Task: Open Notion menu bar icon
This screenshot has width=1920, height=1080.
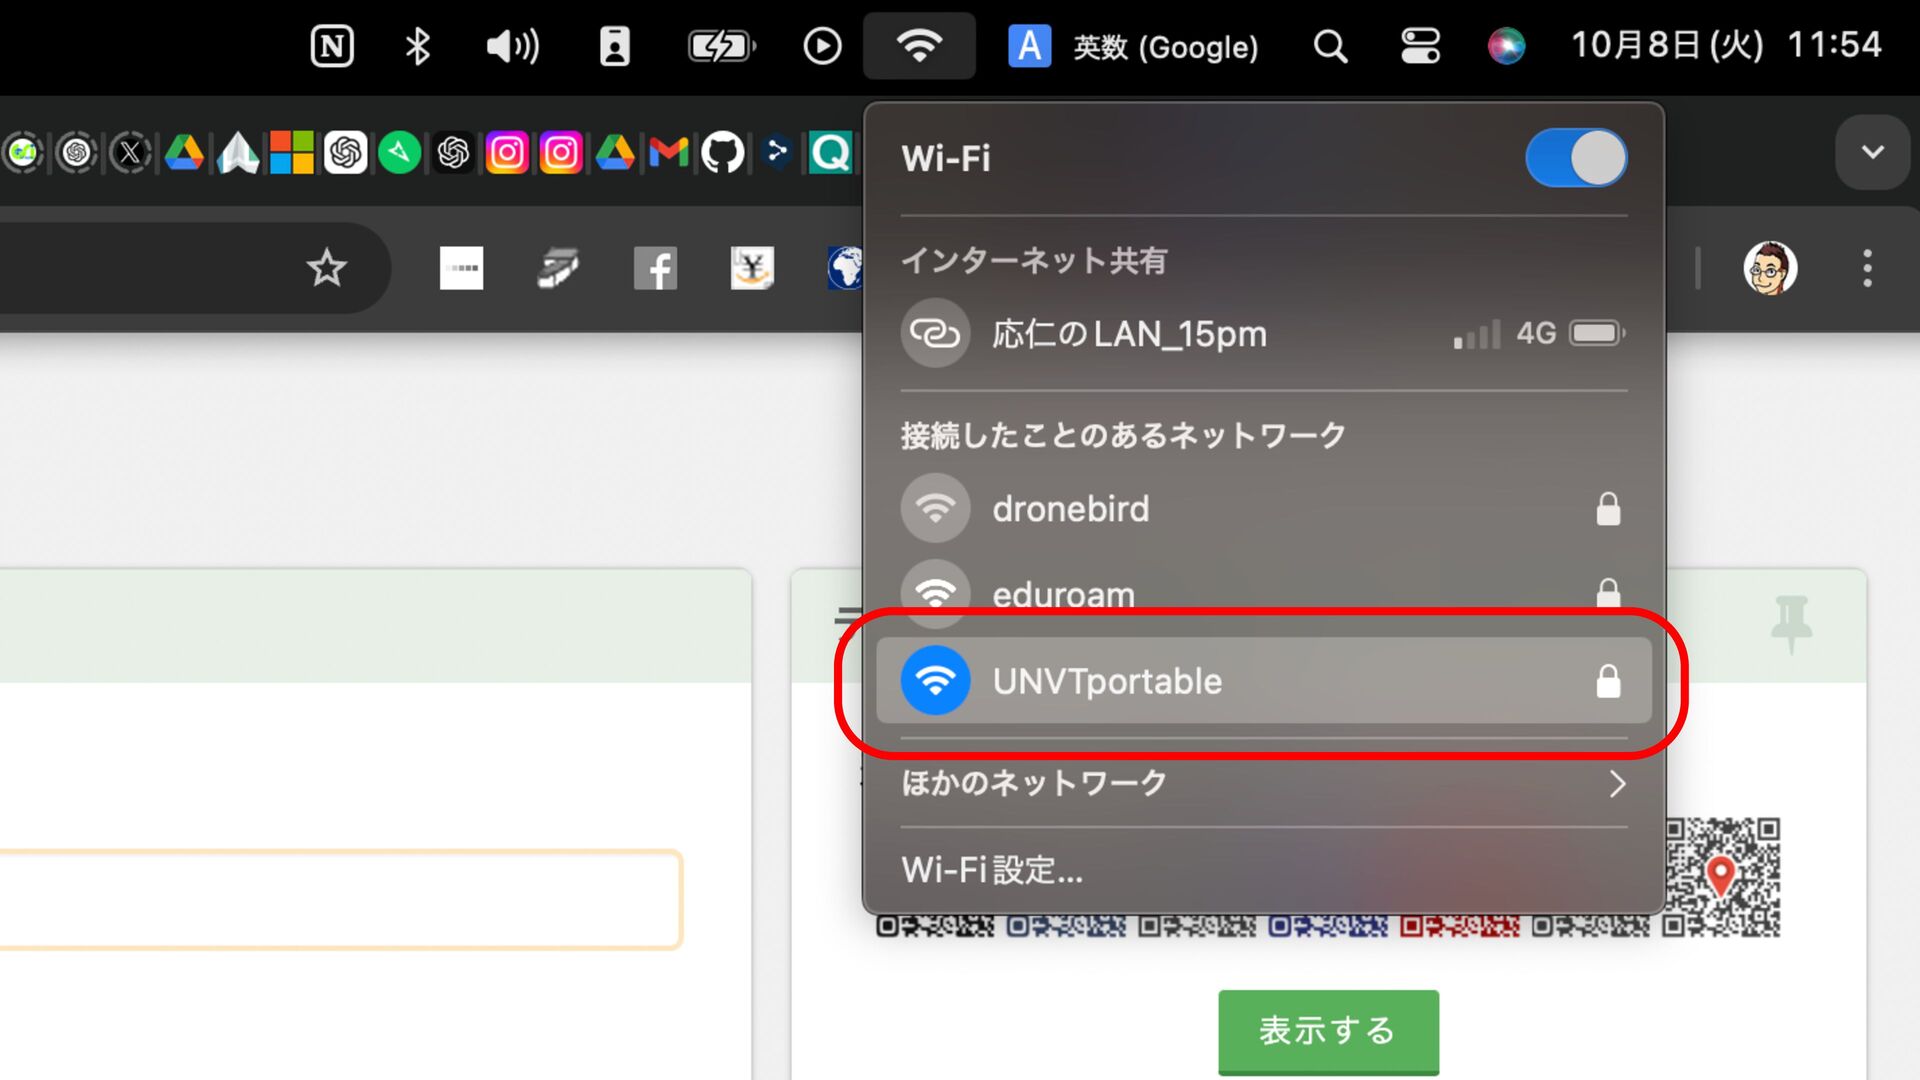Action: 332,46
